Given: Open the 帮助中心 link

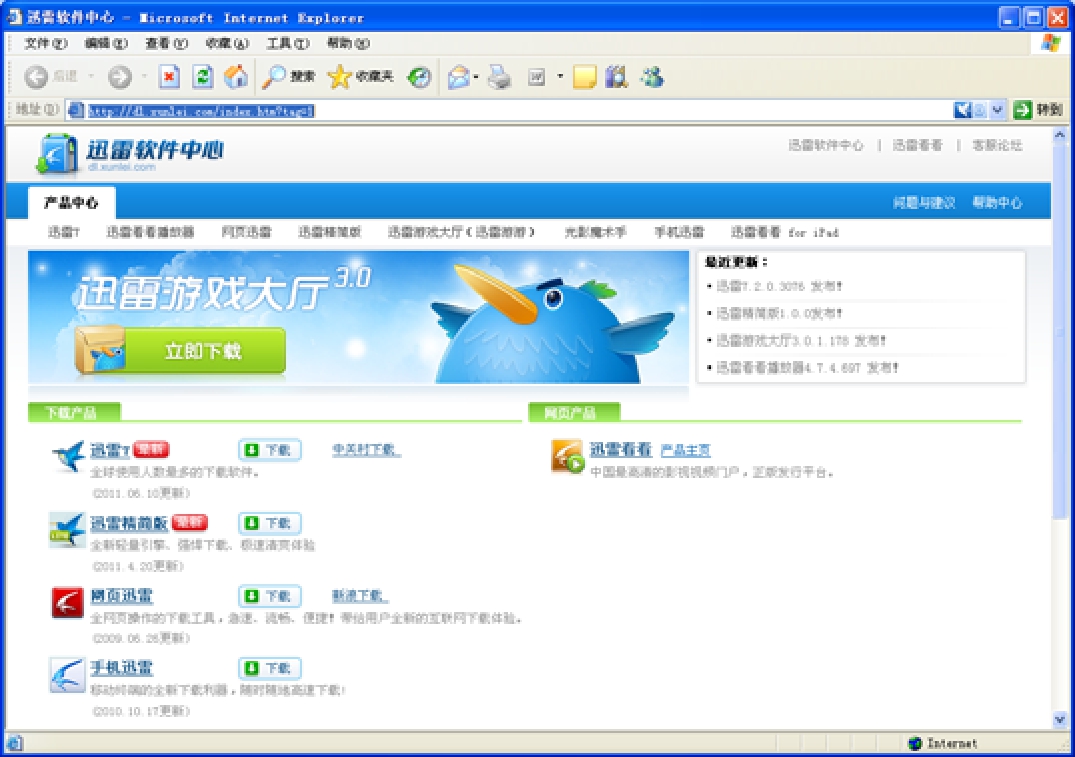Looking at the screenshot, I should point(998,203).
